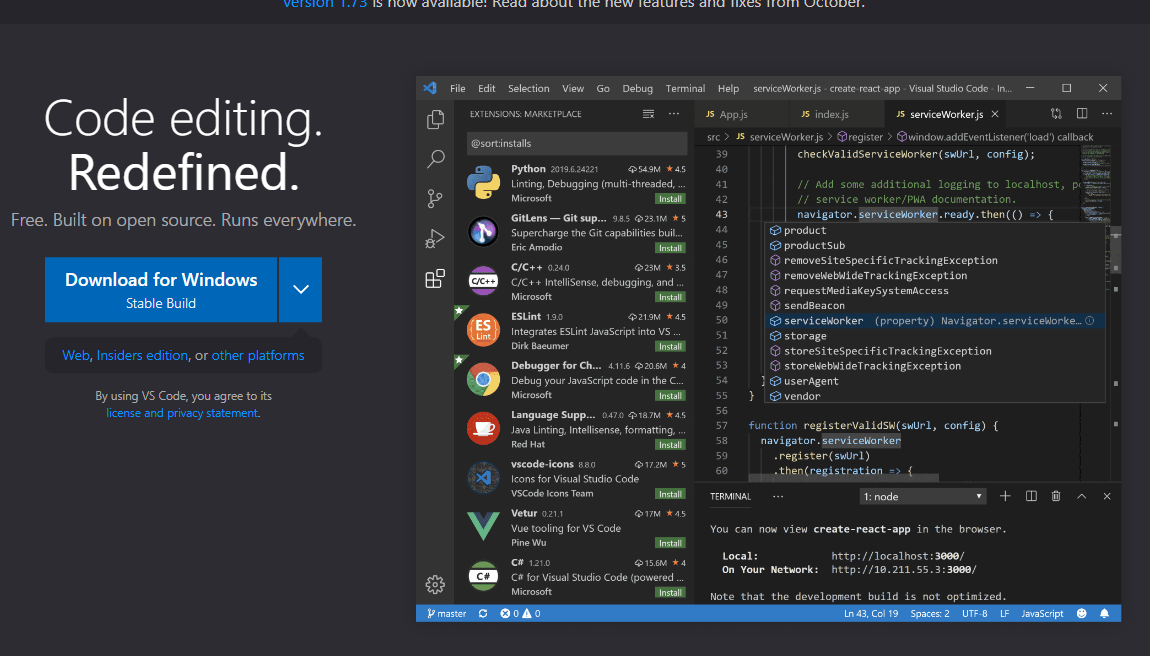The height and width of the screenshot is (656, 1150).
Task: Click the errors count icon in status bar
Action: point(505,613)
